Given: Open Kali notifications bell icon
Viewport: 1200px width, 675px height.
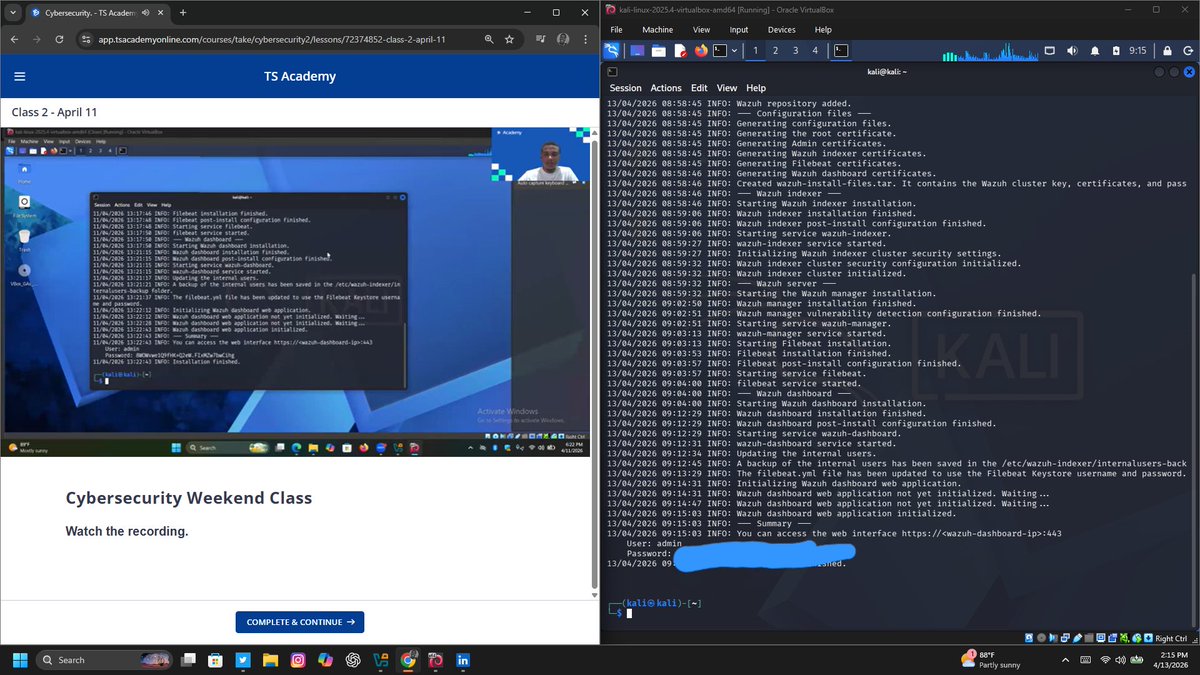Looking at the screenshot, I should (x=1094, y=50).
